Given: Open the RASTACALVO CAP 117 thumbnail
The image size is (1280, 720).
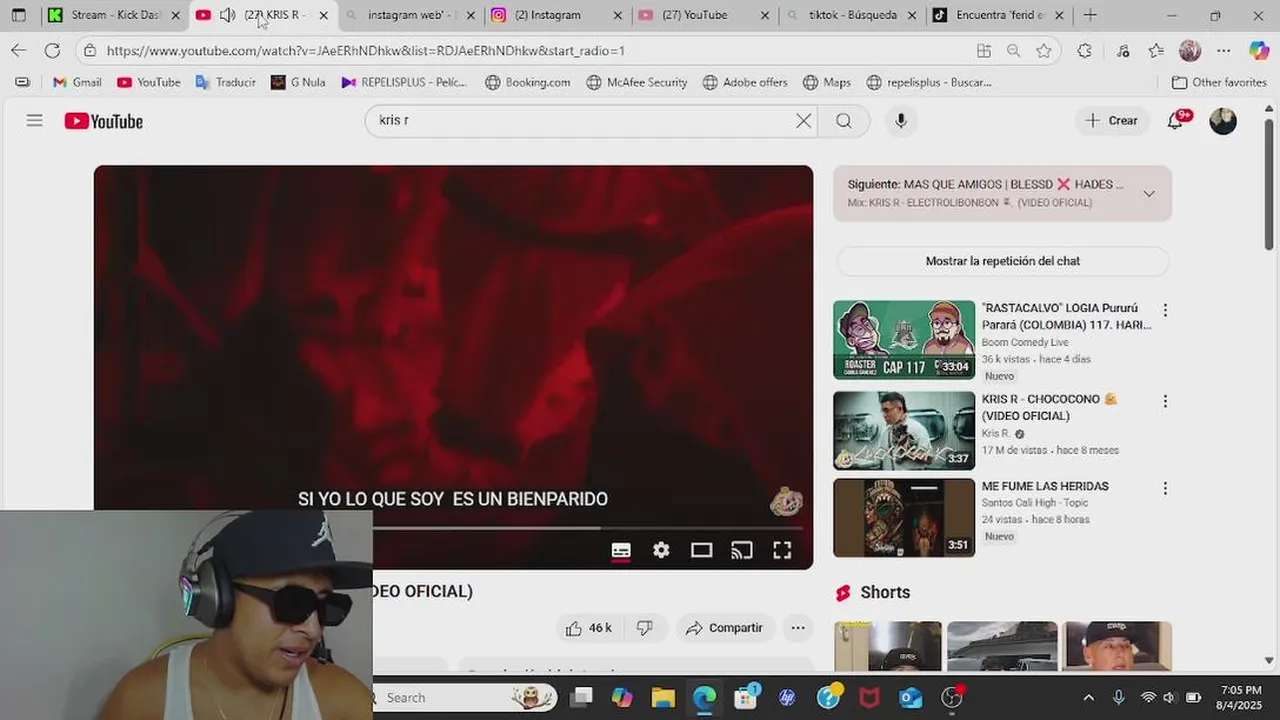Looking at the screenshot, I should (x=904, y=340).
